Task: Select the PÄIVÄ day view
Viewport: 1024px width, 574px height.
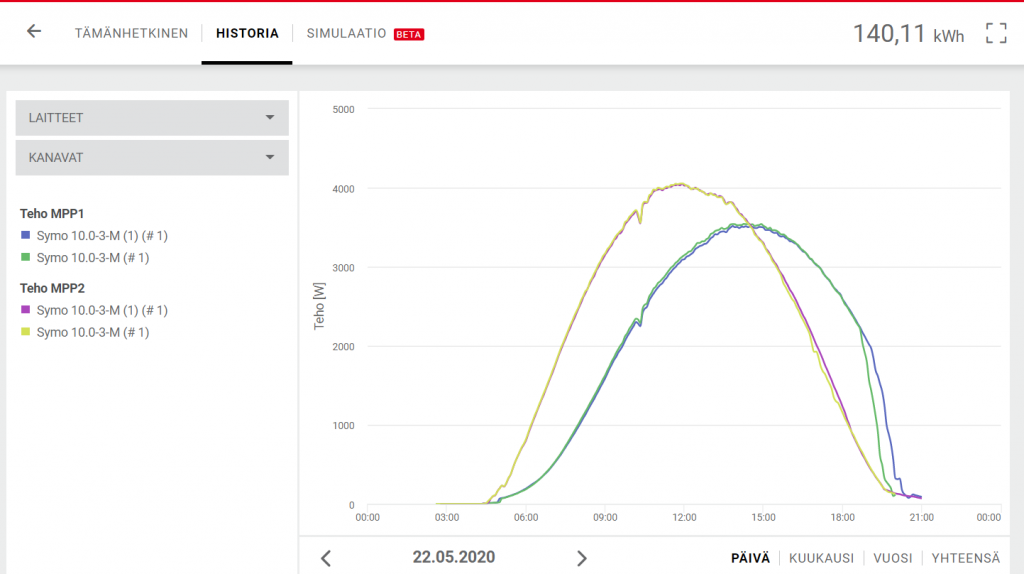Action: point(750,558)
